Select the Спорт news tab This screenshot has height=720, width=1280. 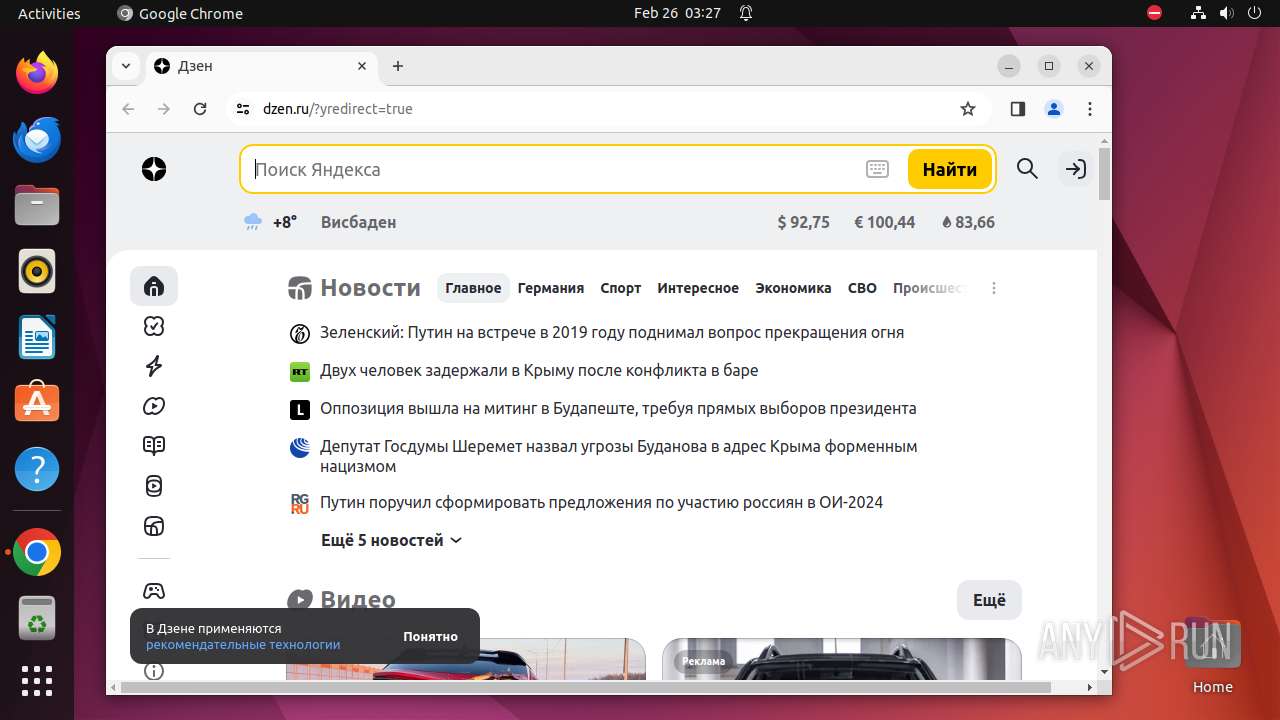tap(621, 288)
